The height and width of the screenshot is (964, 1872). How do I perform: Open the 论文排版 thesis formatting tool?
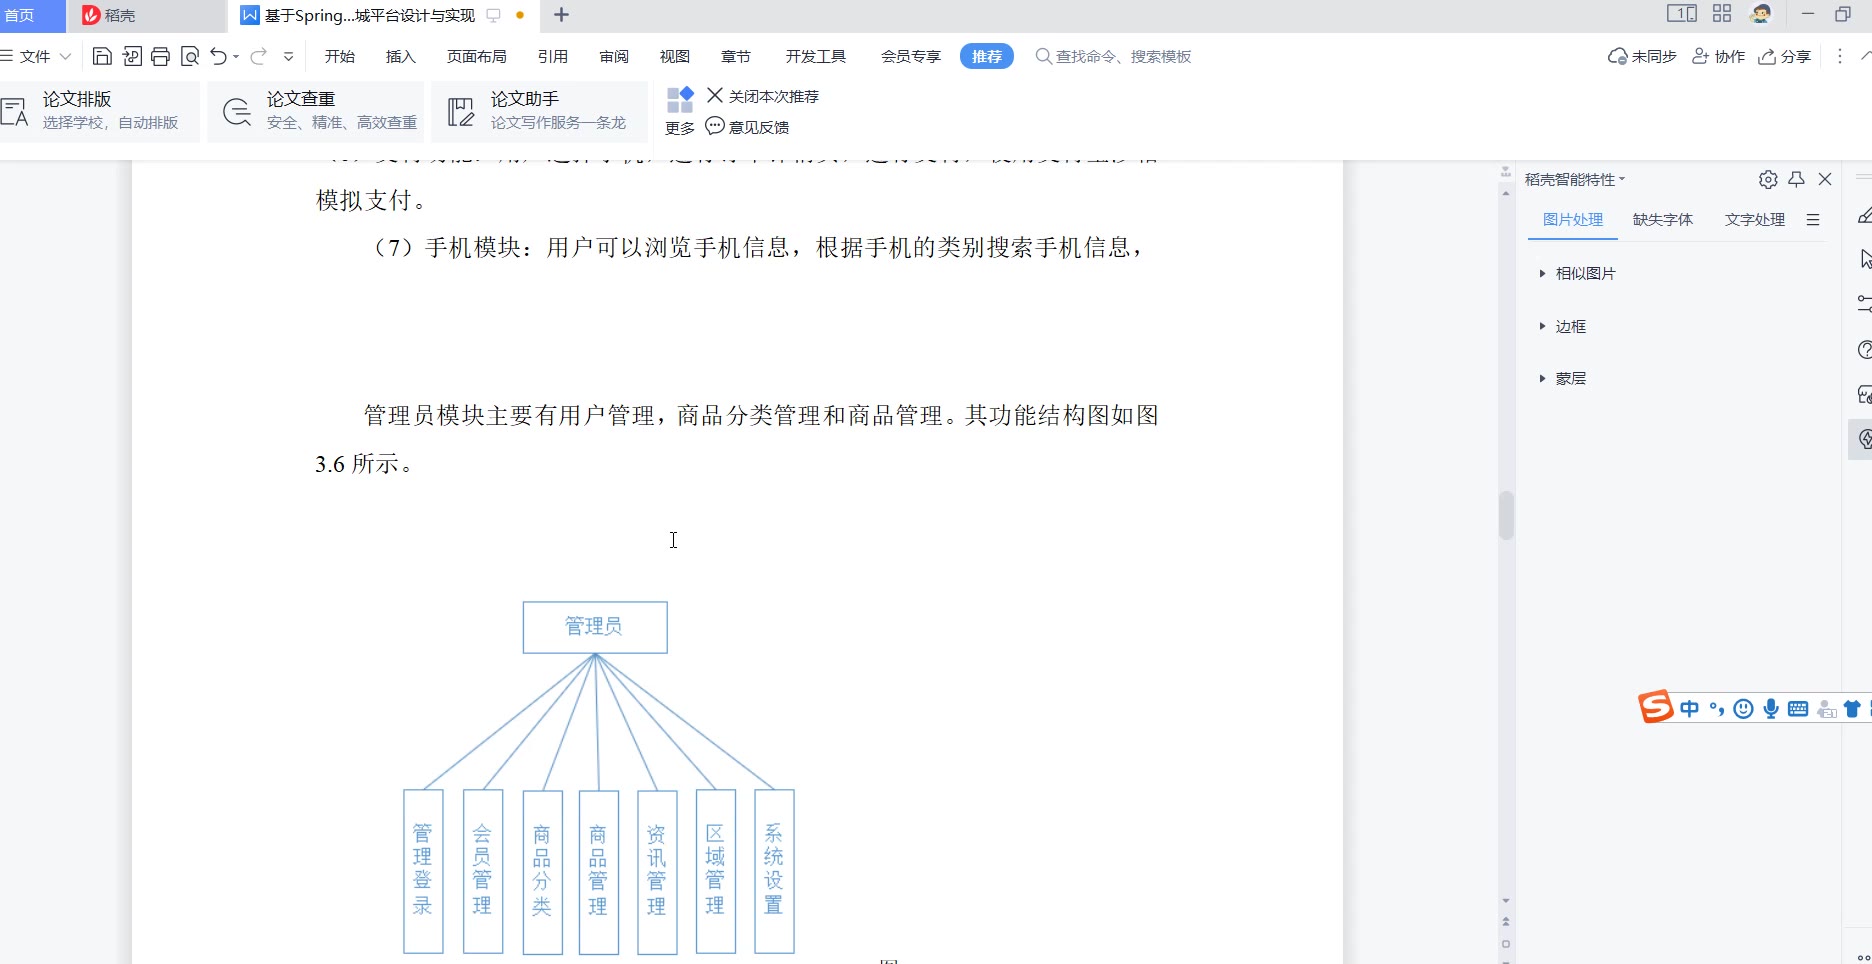click(100, 111)
